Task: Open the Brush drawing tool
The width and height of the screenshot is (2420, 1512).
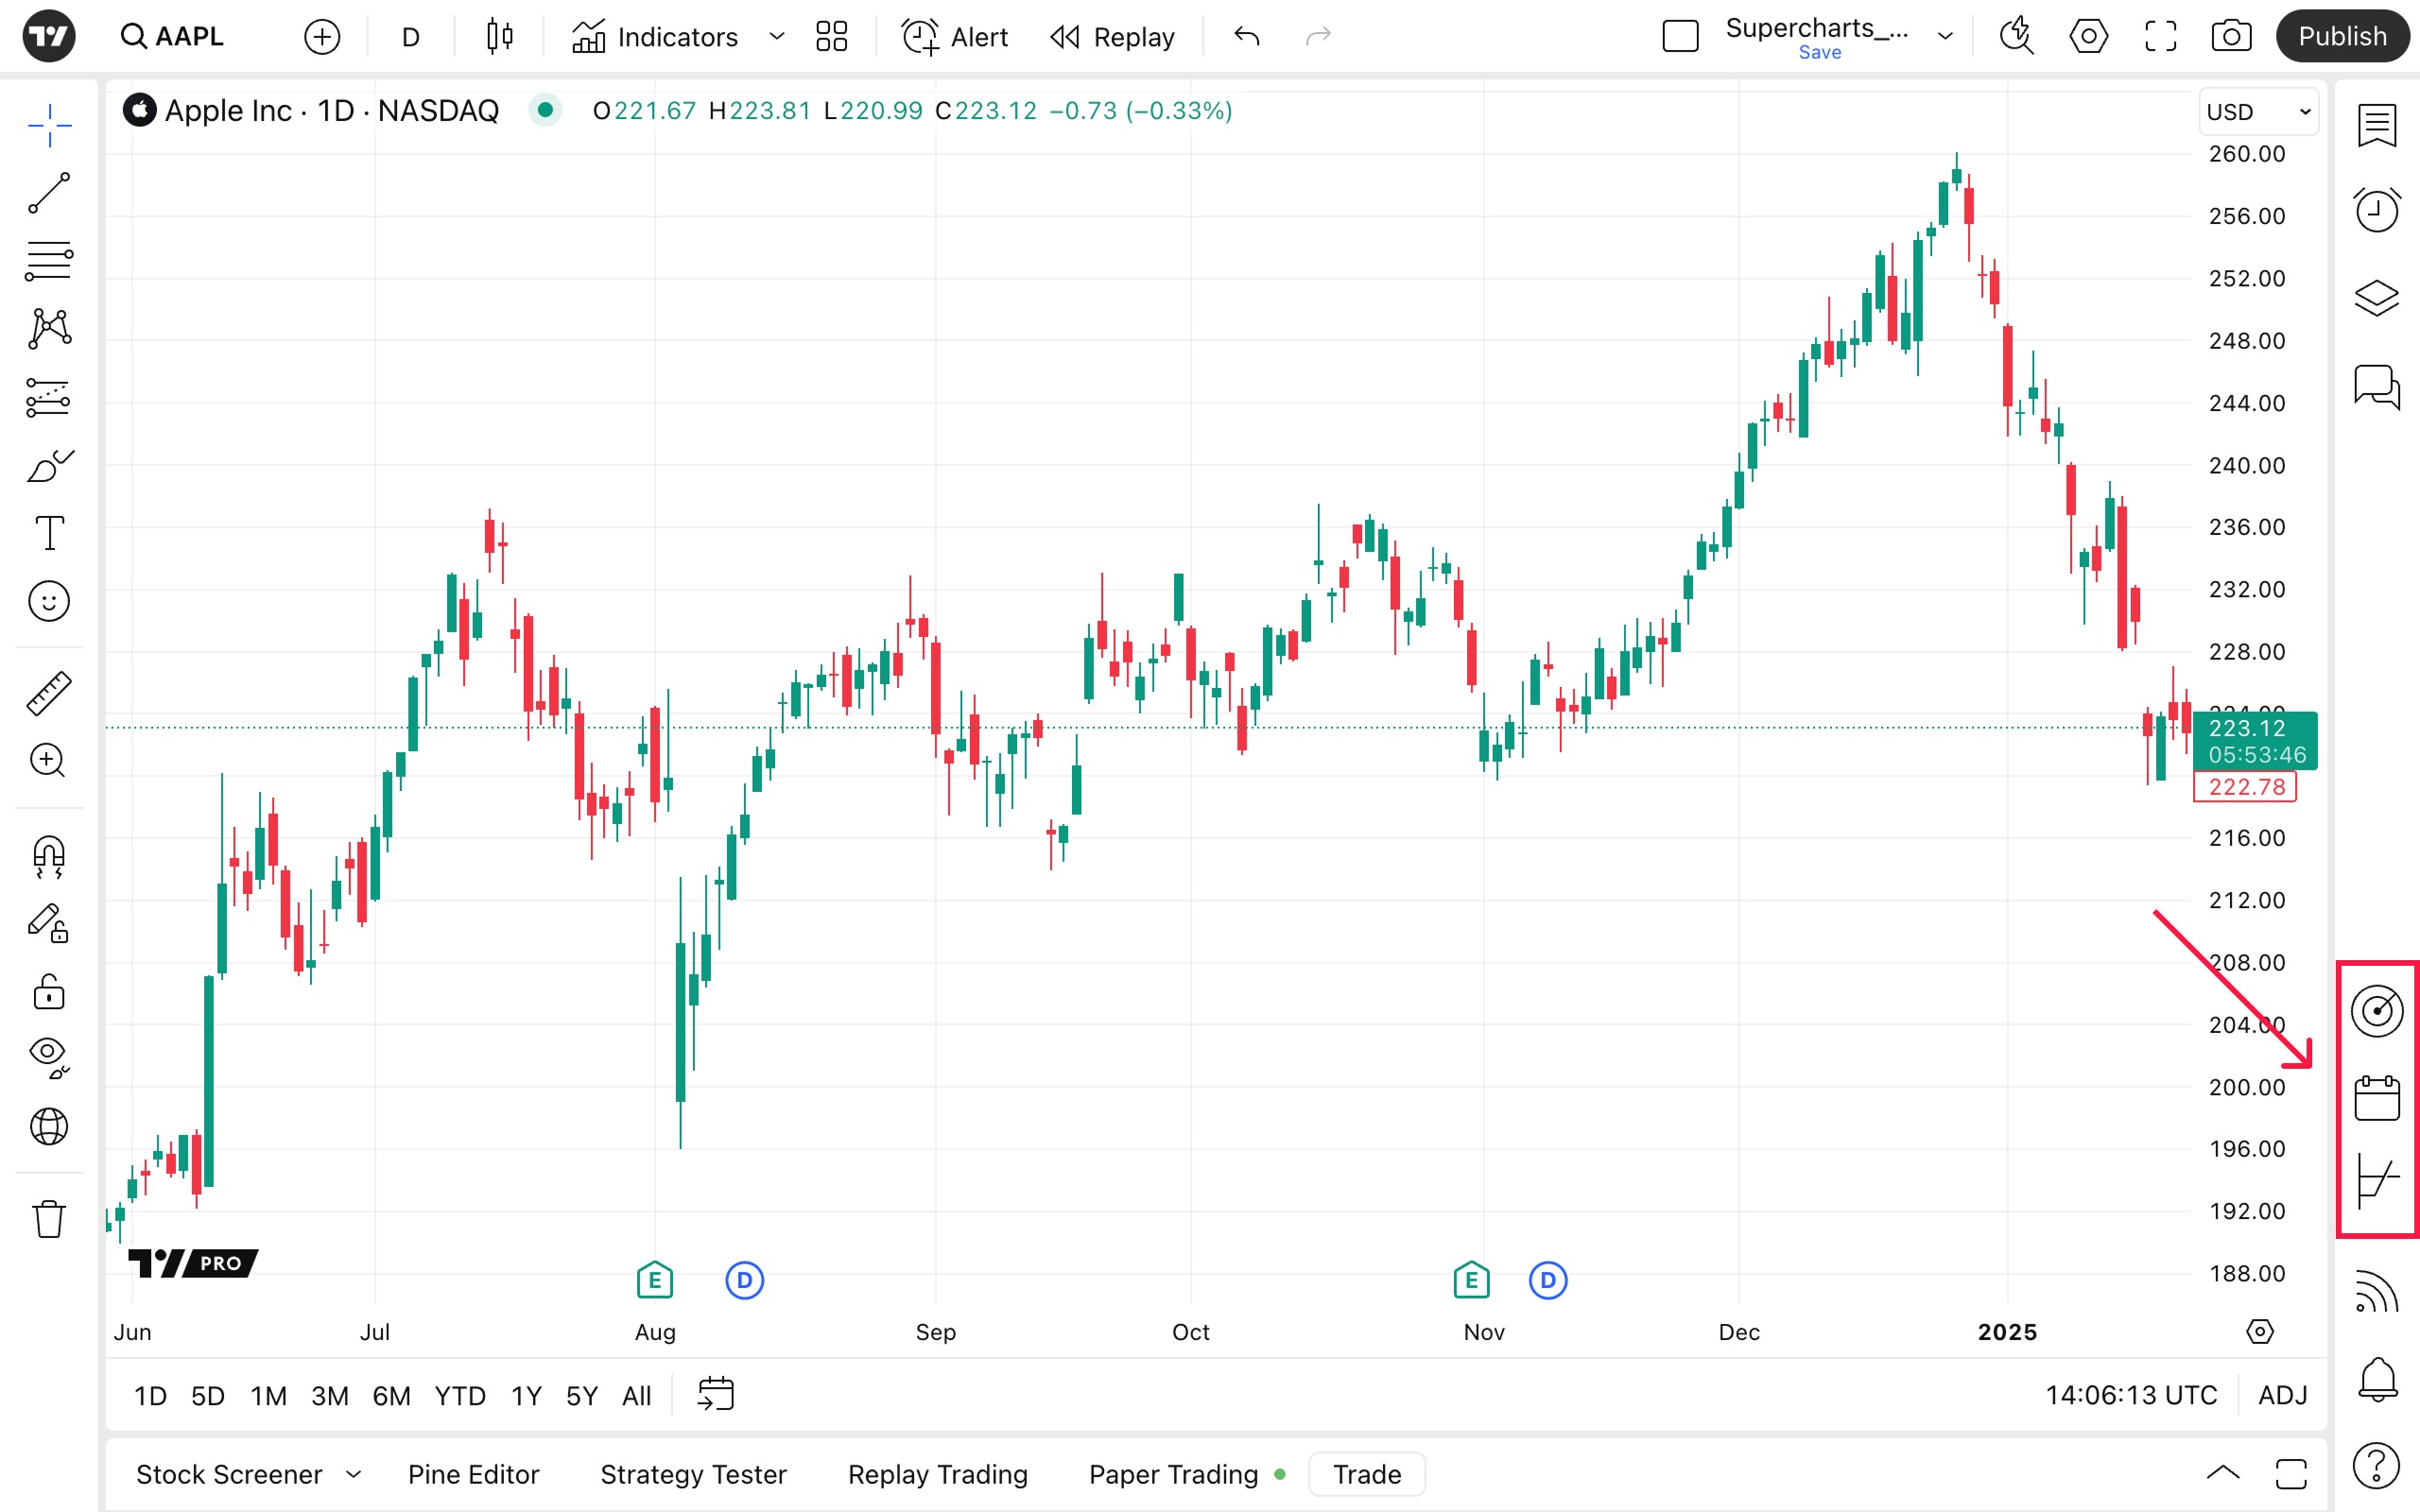Action: coord(48,466)
